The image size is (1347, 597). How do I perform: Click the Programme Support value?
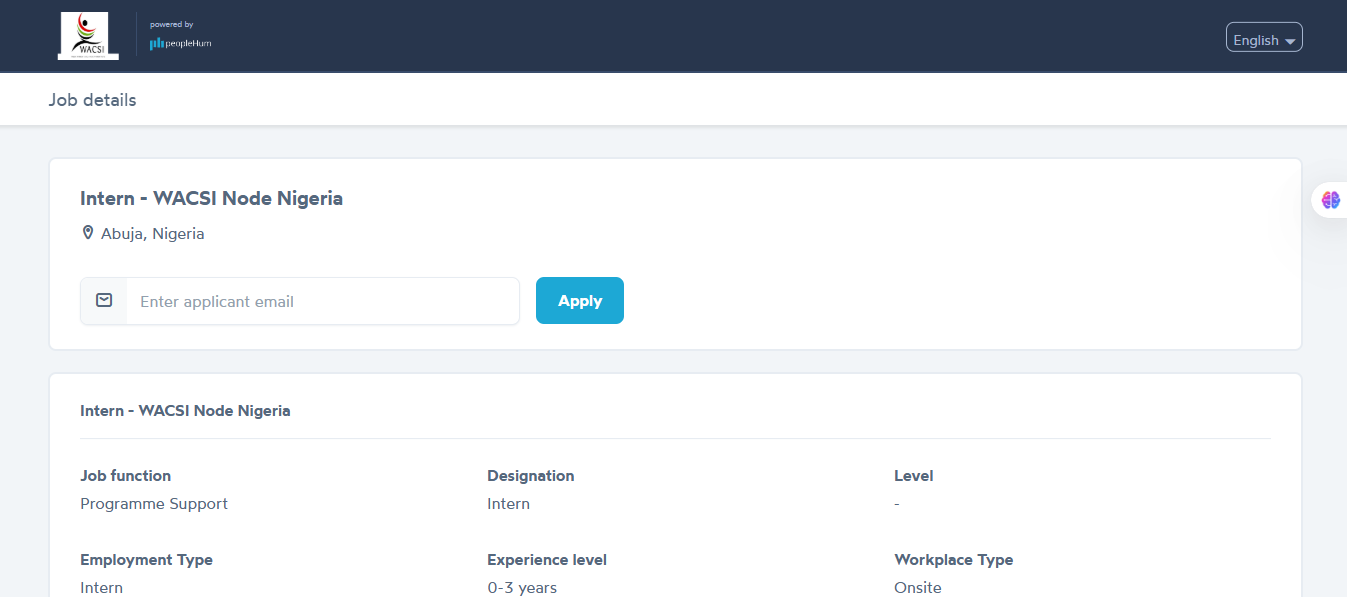[154, 504]
